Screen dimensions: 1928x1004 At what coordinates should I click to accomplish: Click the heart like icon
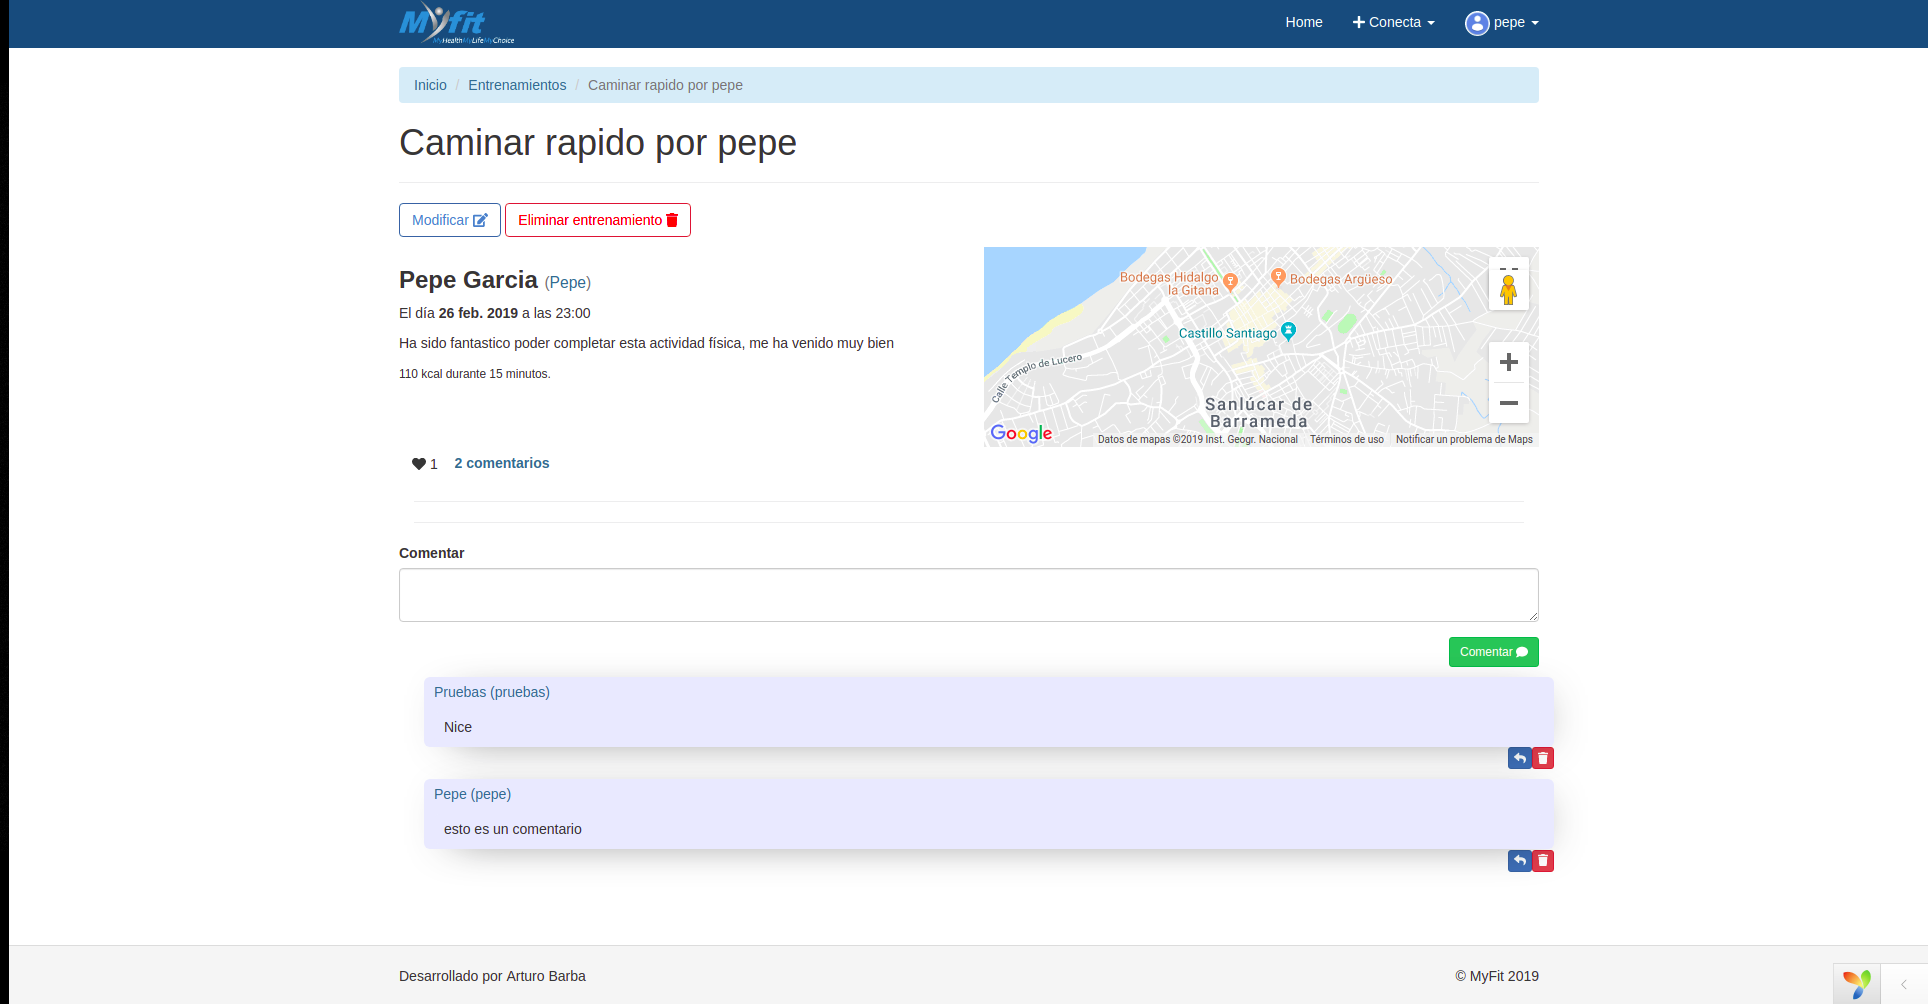click(418, 464)
